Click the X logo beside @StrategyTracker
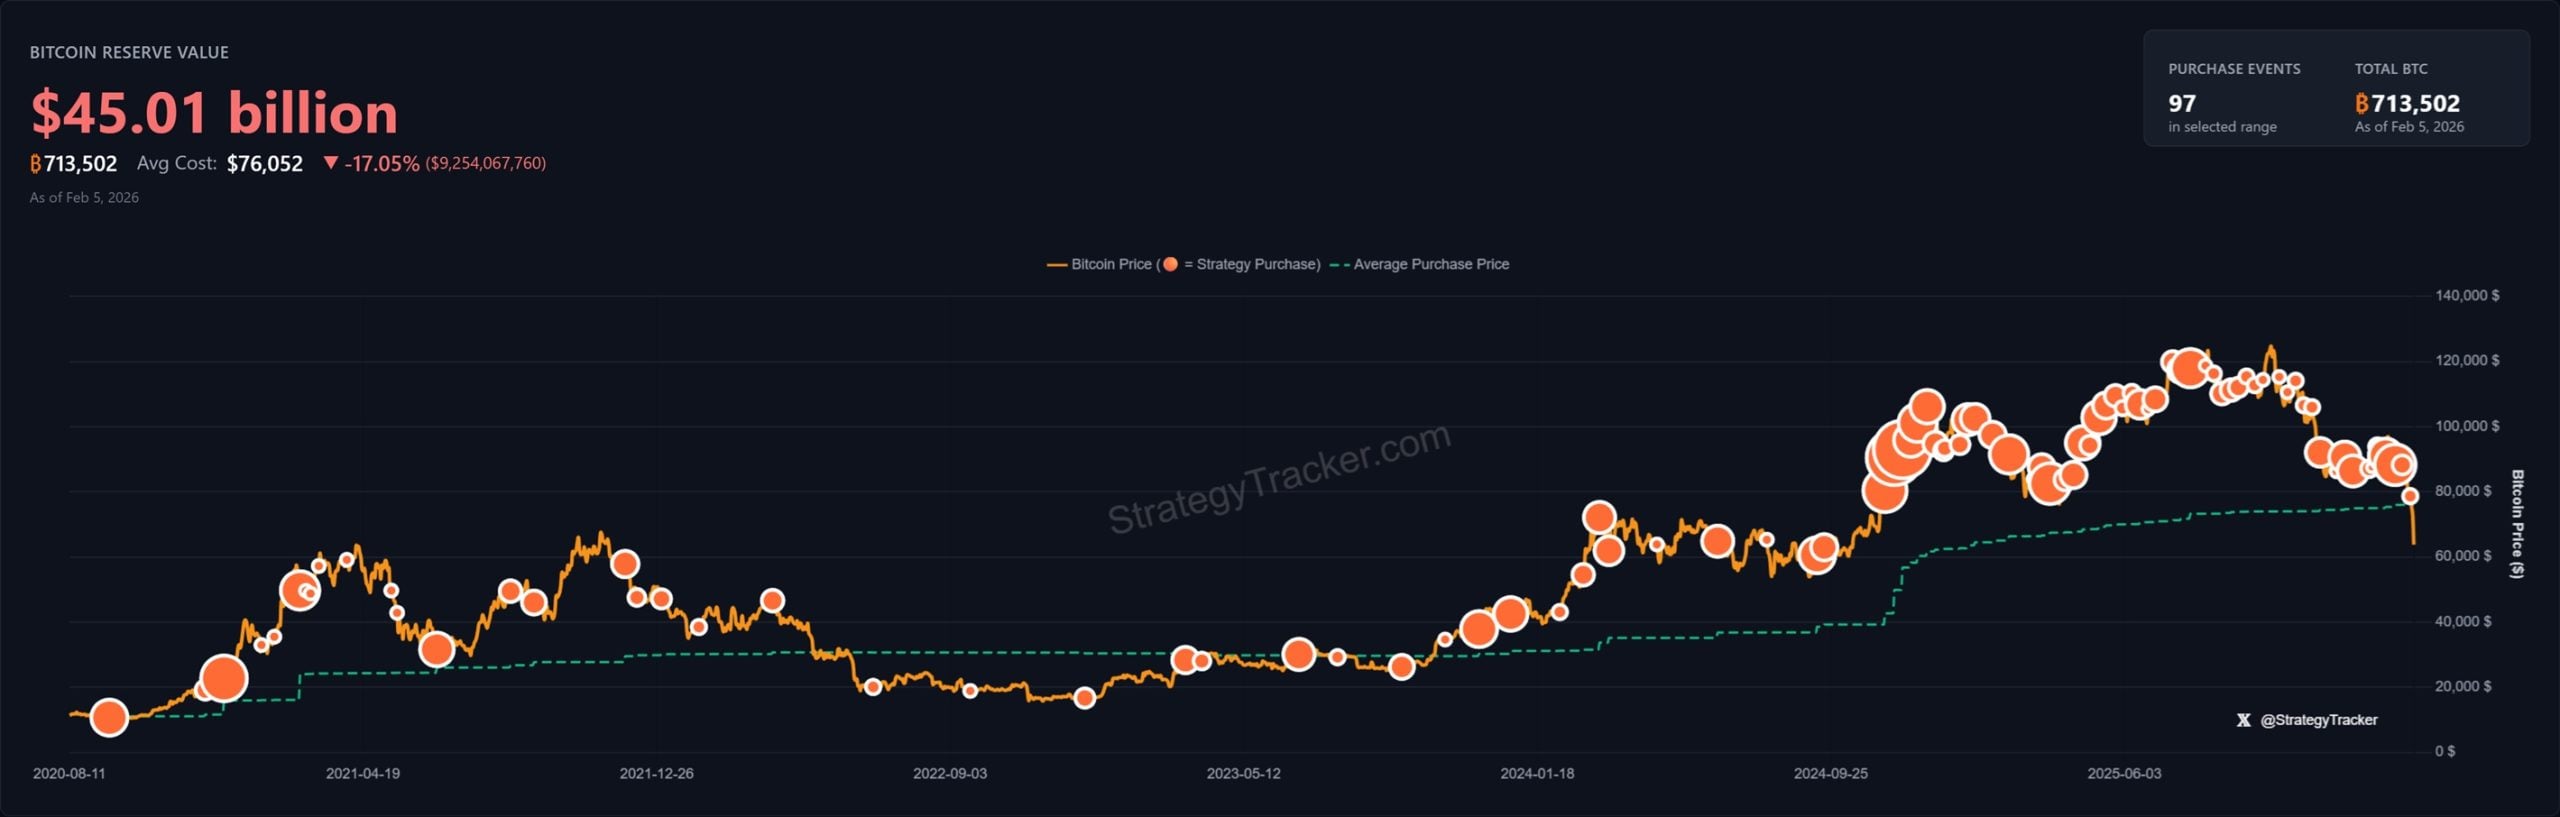The image size is (2560, 817). (2243, 720)
